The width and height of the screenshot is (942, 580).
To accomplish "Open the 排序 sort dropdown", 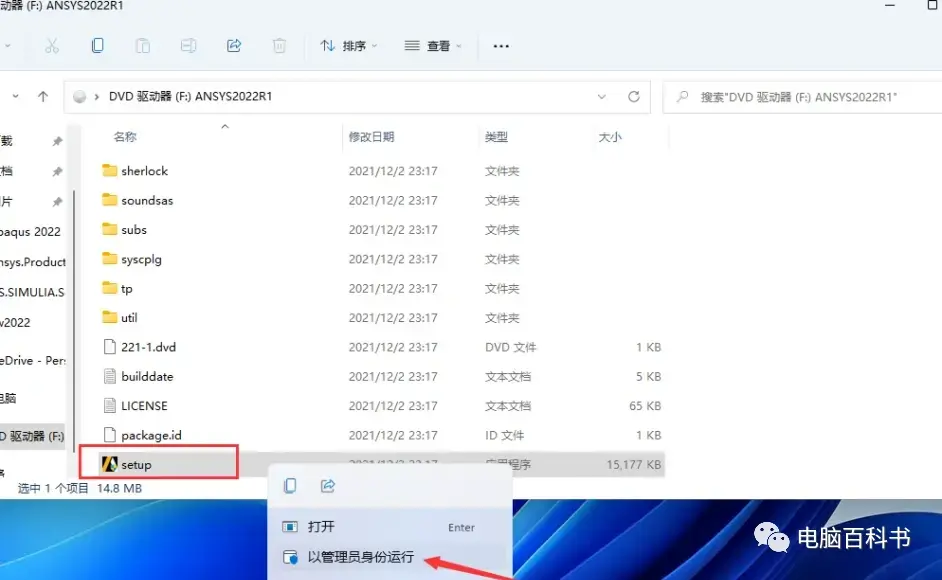I will point(348,46).
